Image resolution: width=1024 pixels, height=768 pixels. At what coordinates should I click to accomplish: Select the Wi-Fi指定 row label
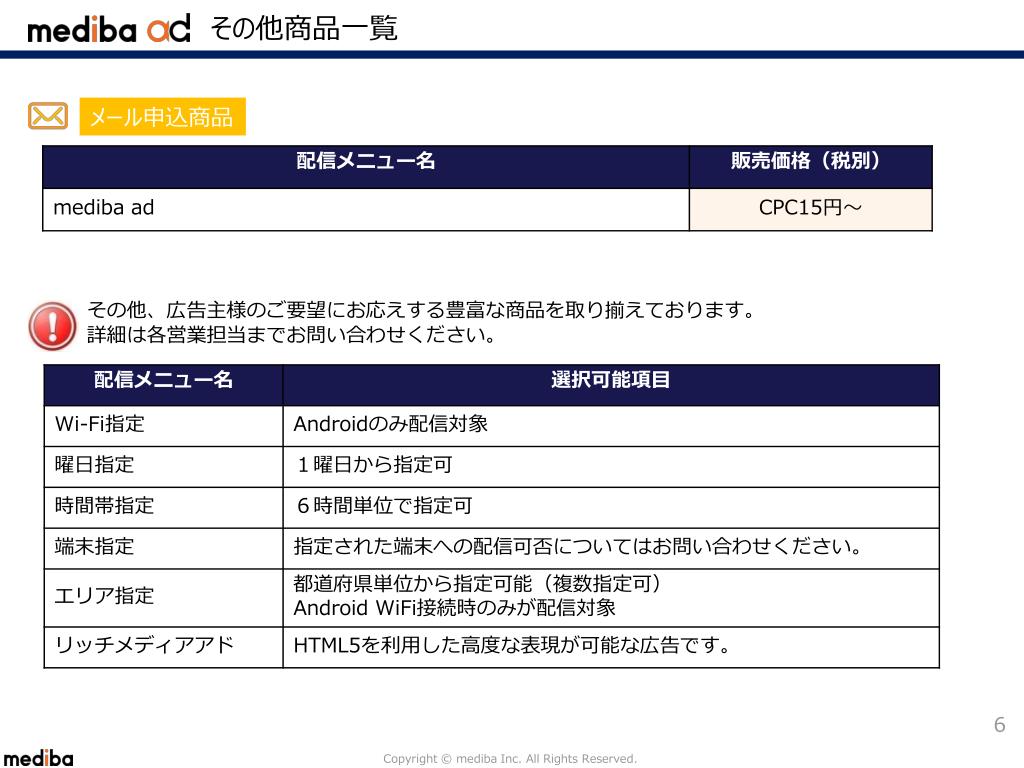click(163, 426)
